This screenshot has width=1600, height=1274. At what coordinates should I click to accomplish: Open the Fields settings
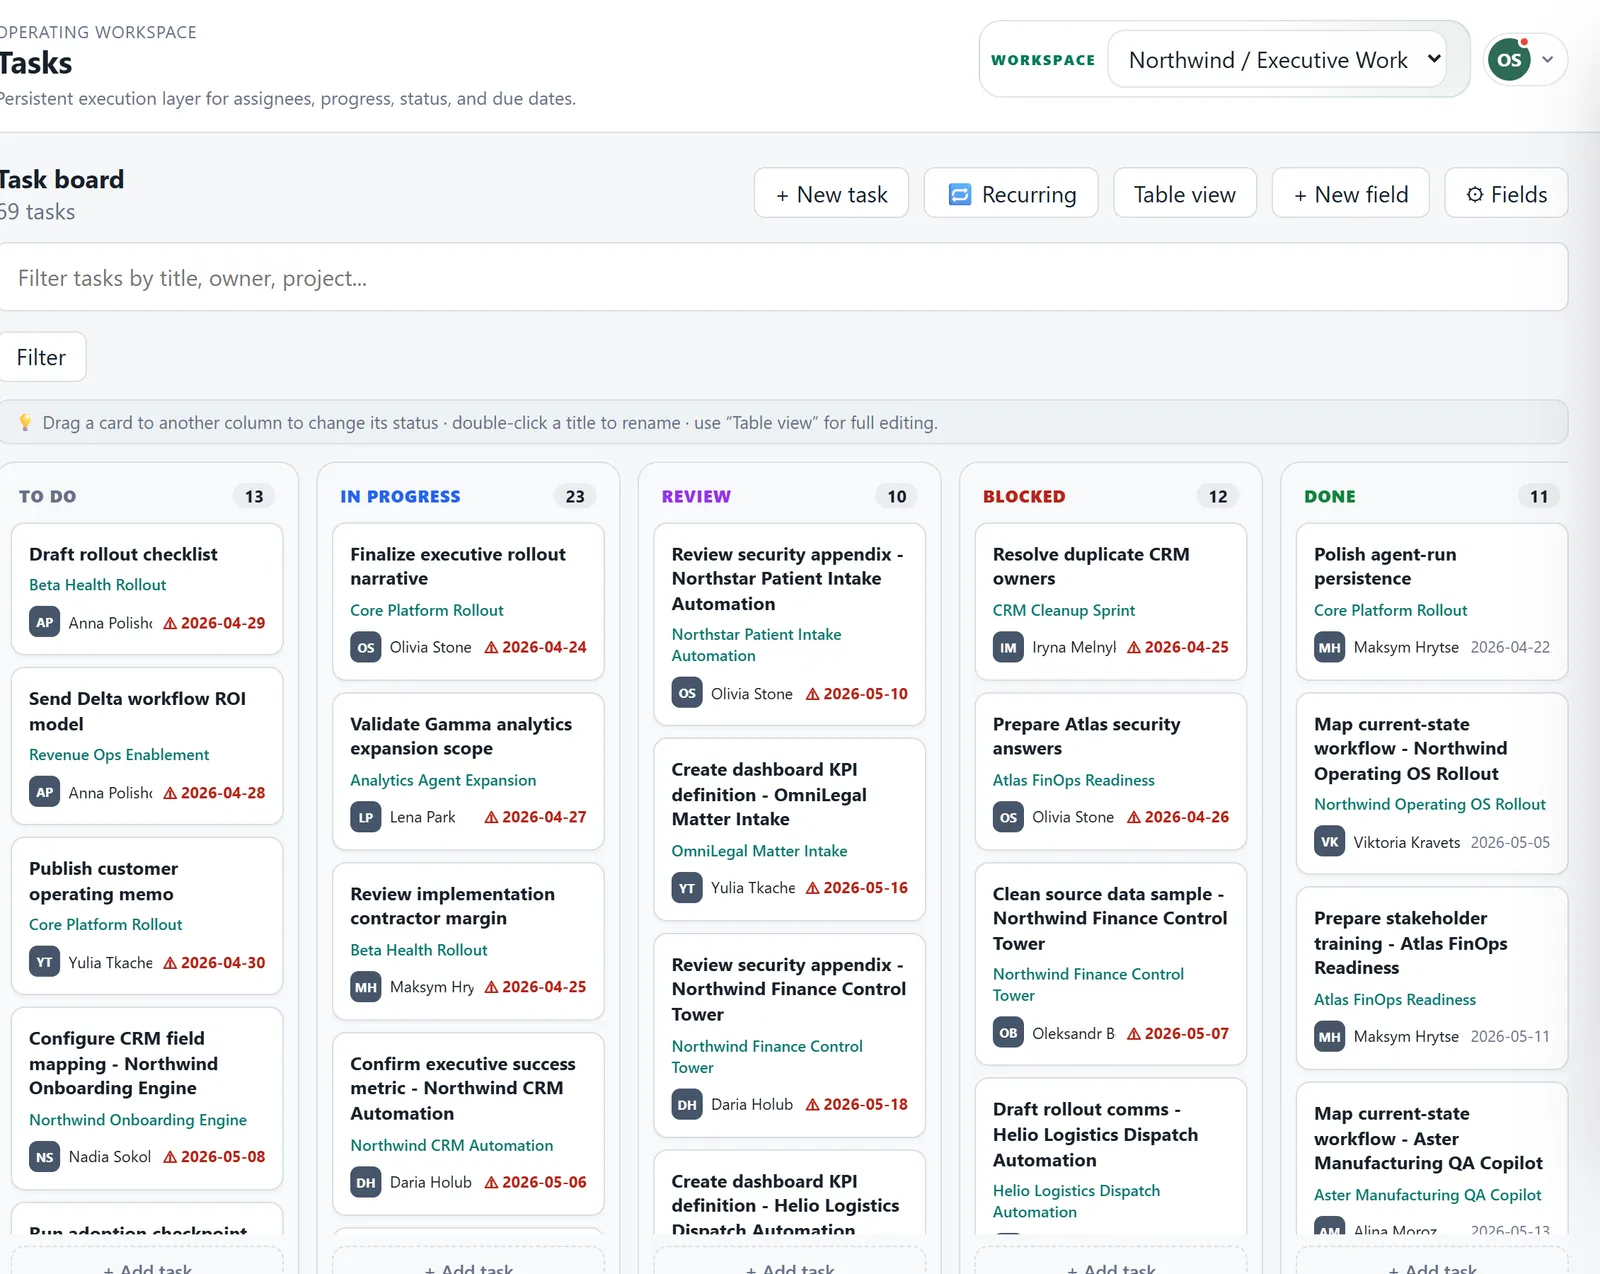click(x=1506, y=194)
